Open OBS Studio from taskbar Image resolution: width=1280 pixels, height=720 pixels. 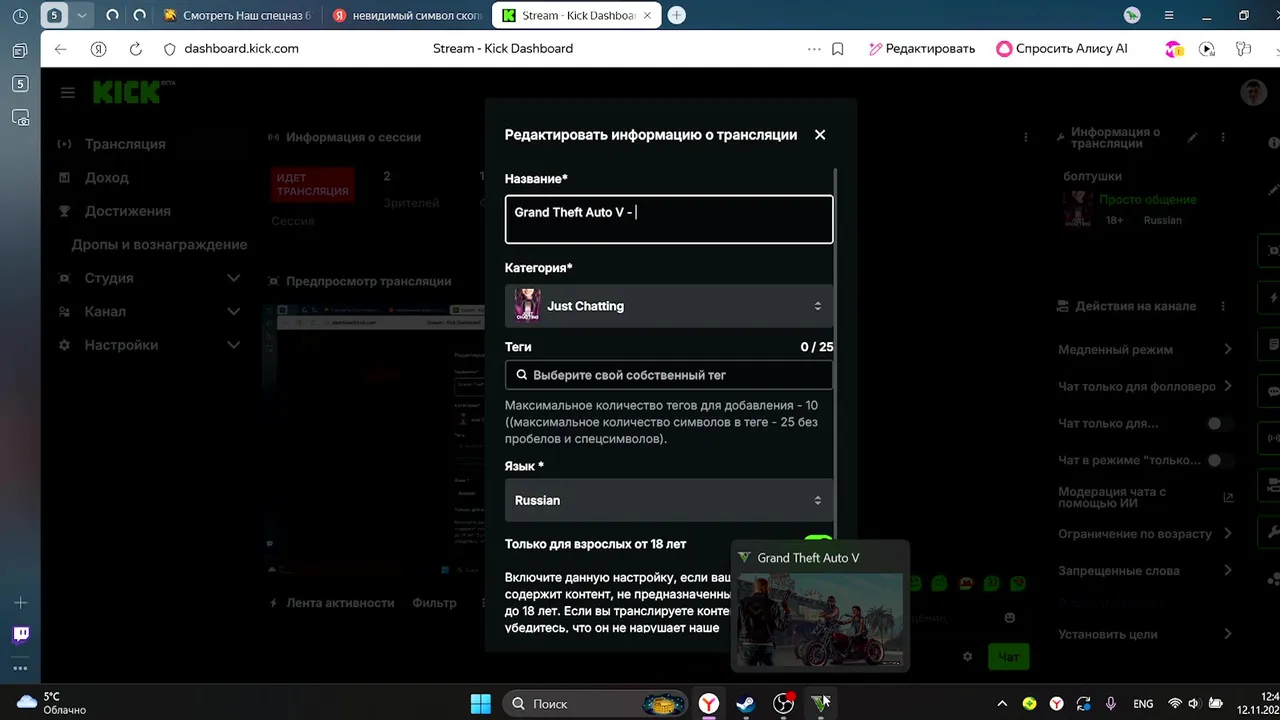[x=783, y=704]
